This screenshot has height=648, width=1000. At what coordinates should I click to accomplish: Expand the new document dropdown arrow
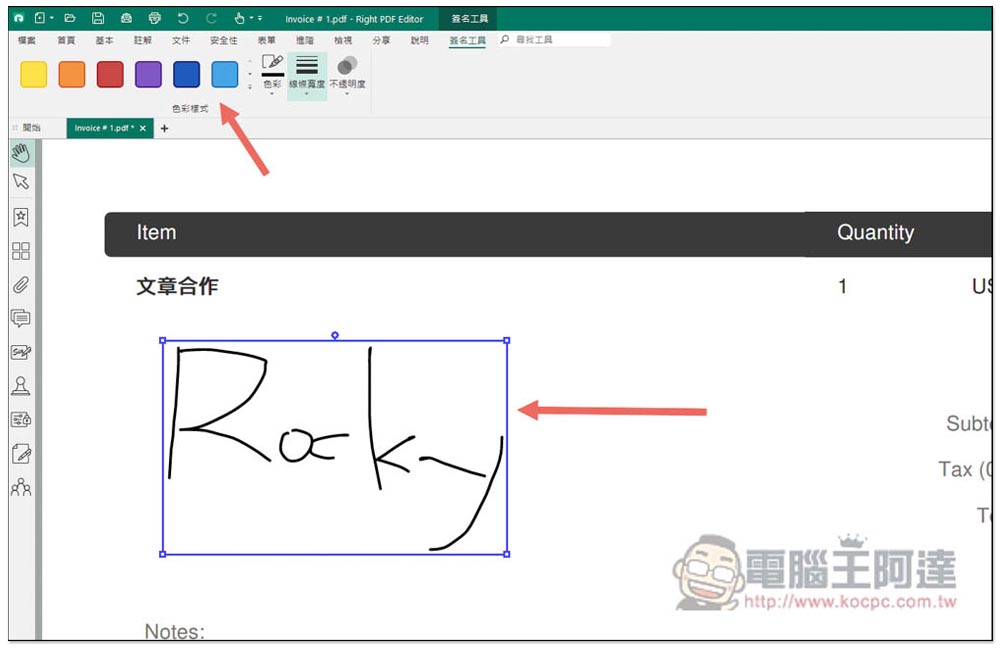pos(52,18)
